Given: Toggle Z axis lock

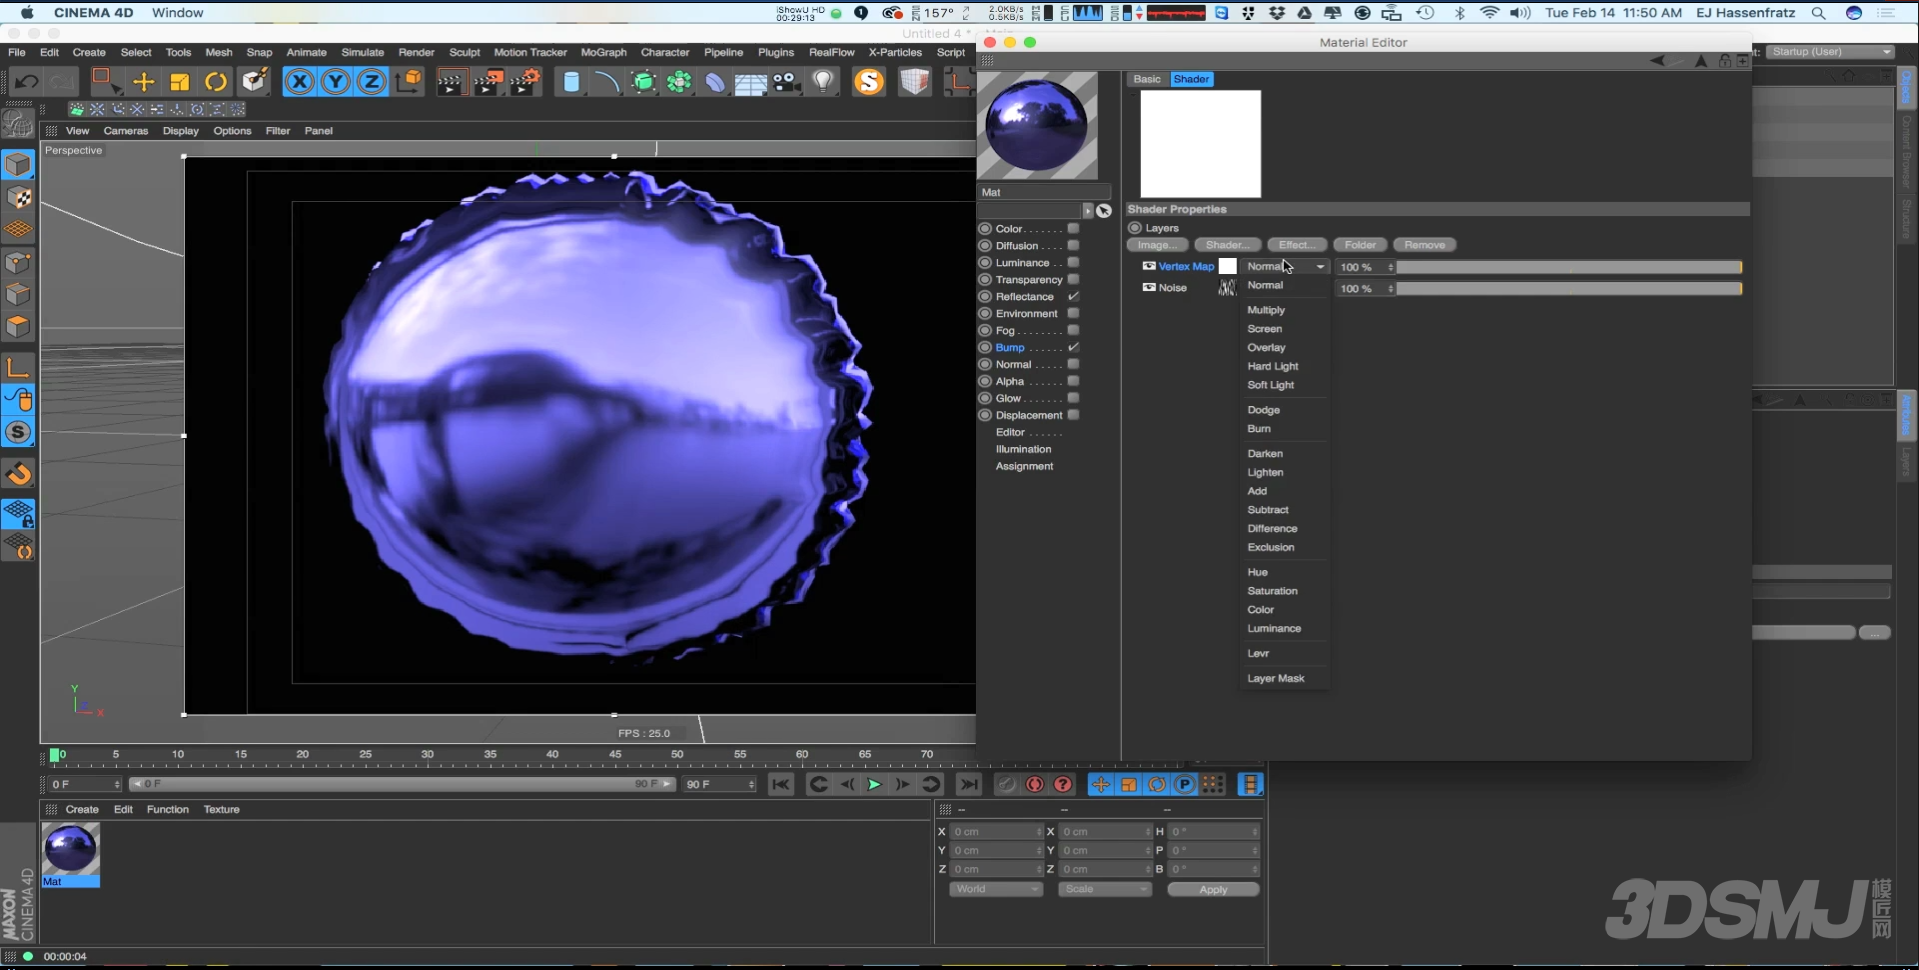Looking at the screenshot, I should click(x=371, y=82).
